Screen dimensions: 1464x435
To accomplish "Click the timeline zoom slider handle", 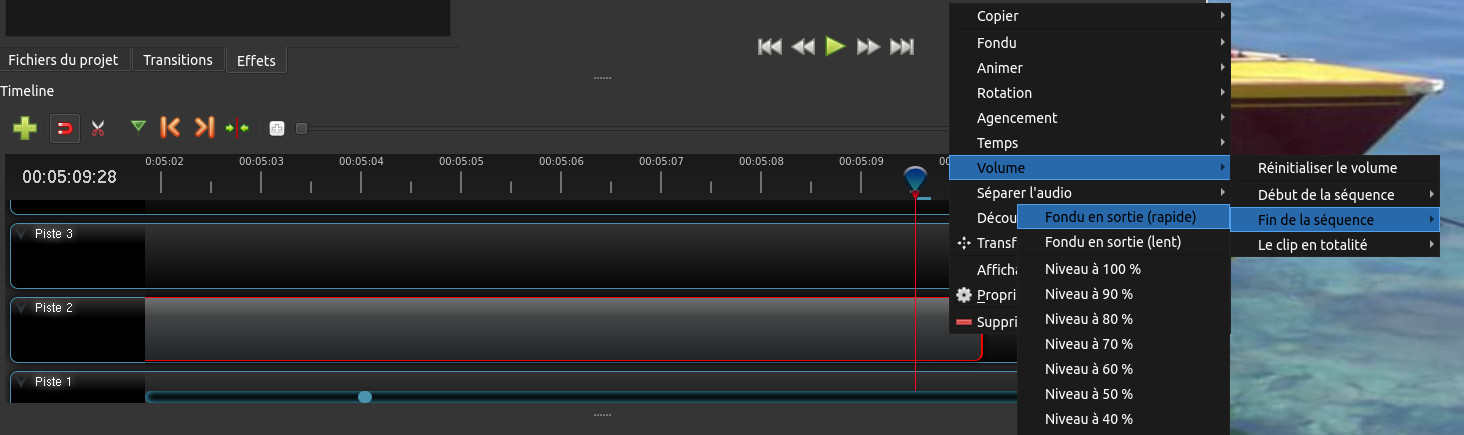I will 301,128.
